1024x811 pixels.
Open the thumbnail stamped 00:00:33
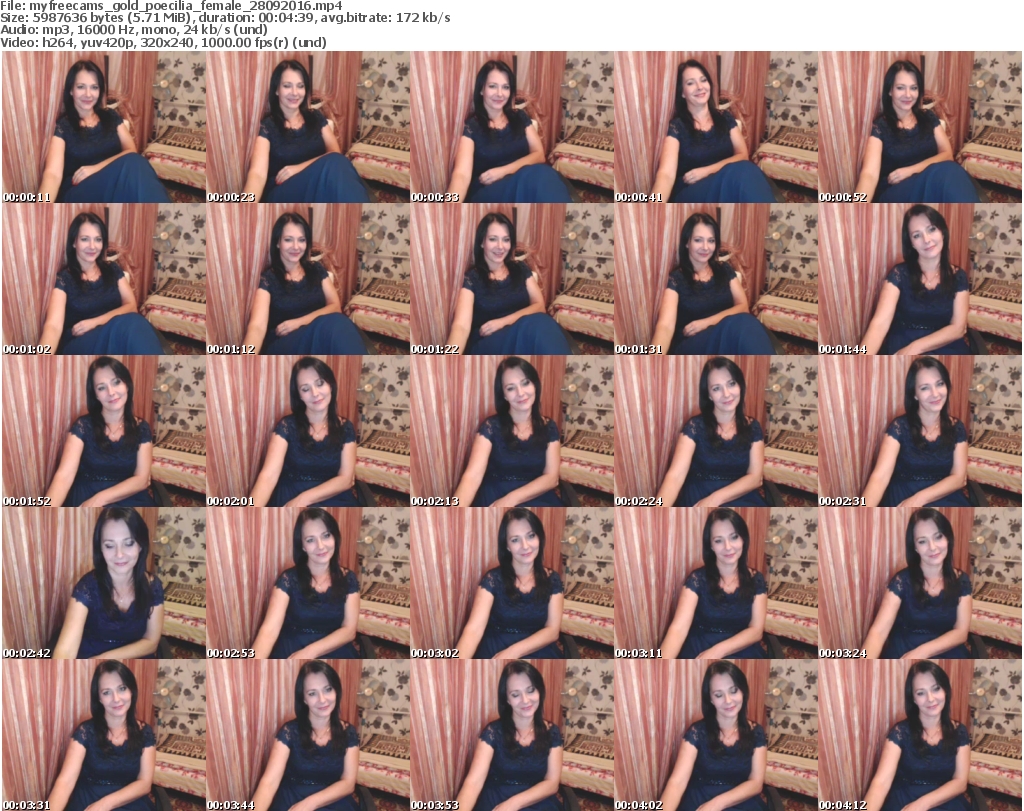pyautogui.click(x=512, y=127)
